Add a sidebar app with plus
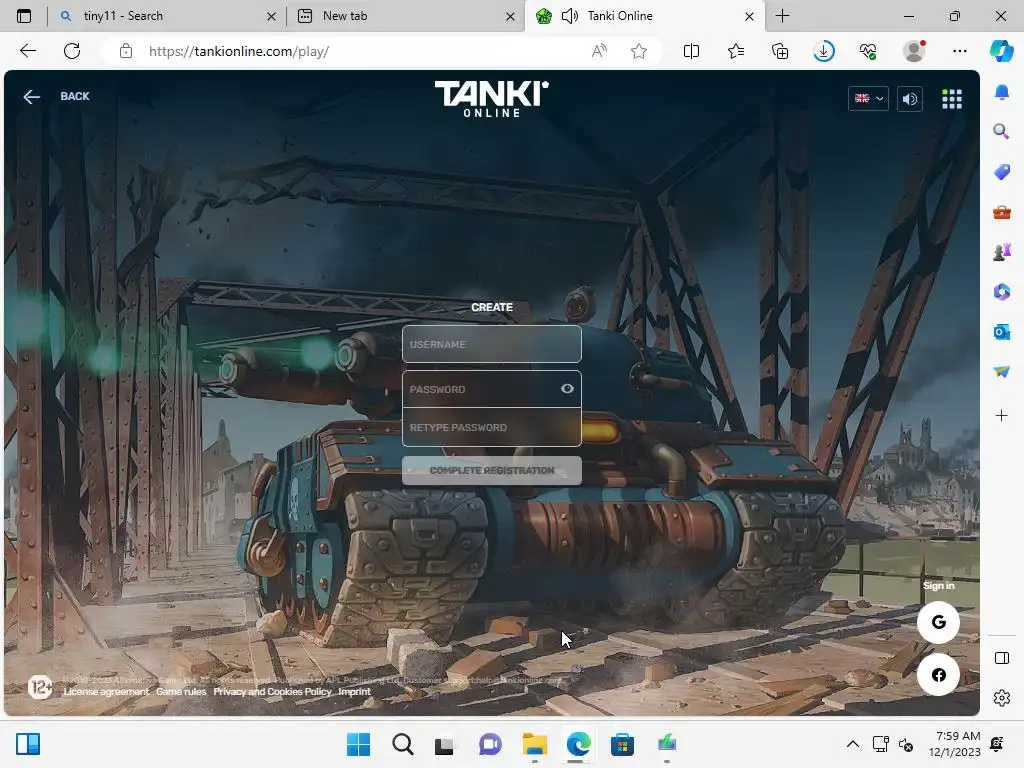Screen dimensions: 1024x768 [x=1001, y=415]
